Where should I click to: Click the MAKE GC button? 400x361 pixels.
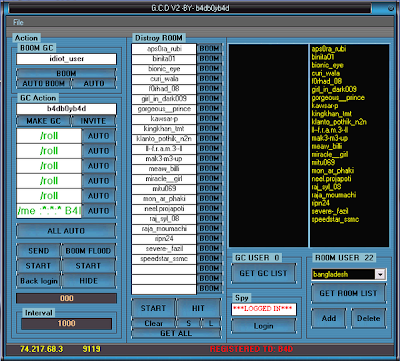43,121
